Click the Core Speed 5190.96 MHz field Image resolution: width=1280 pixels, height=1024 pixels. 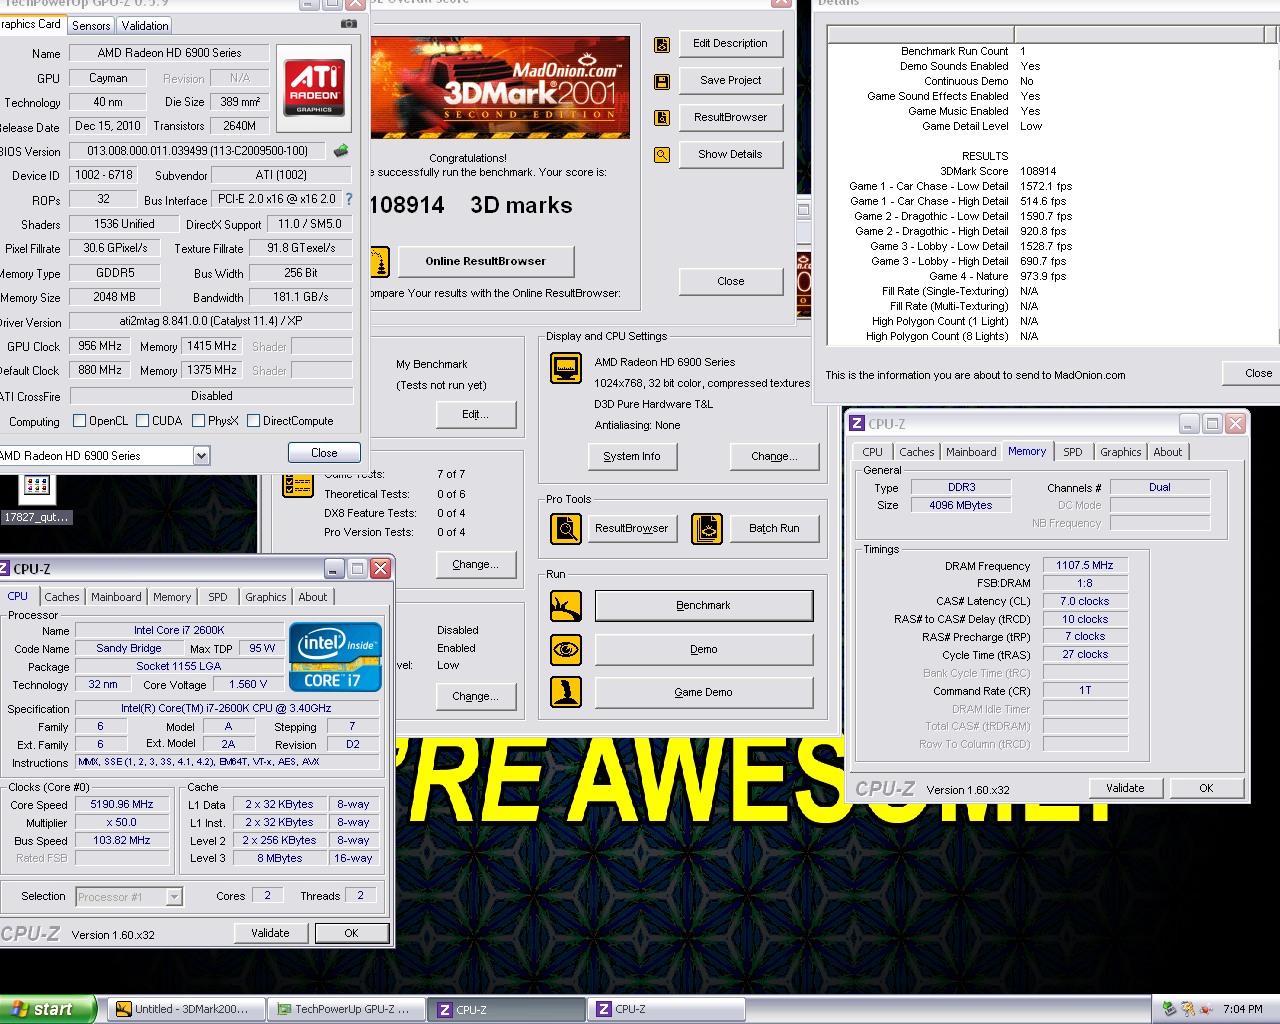point(122,804)
